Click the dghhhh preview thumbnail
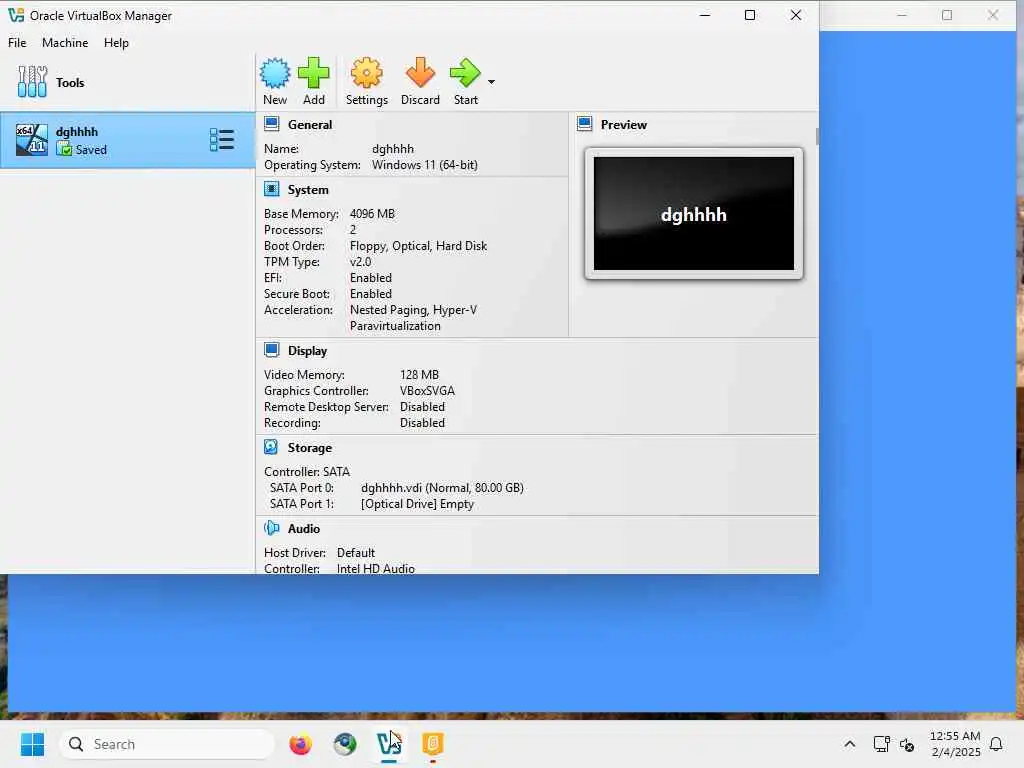The width and height of the screenshot is (1024, 768). [694, 214]
